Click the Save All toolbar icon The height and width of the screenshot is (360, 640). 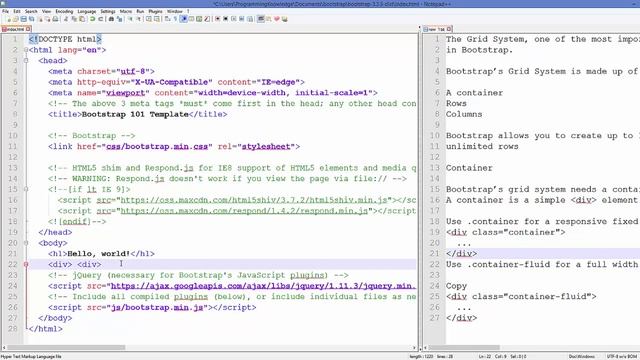(x=31, y=19)
